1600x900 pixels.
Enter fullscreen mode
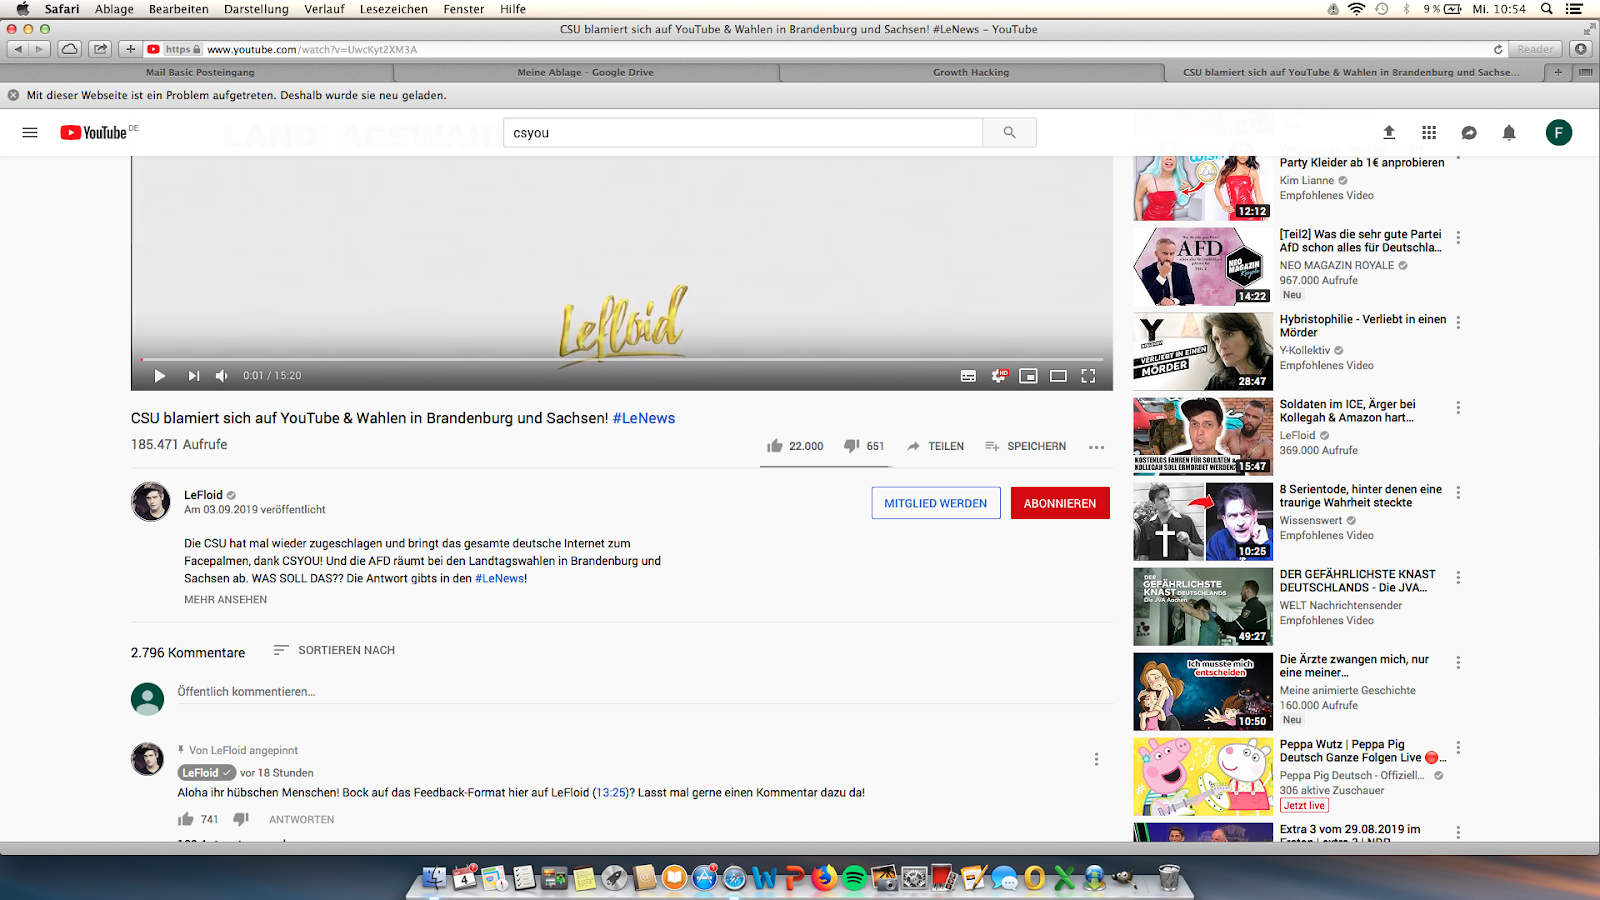tap(1088, 376)
